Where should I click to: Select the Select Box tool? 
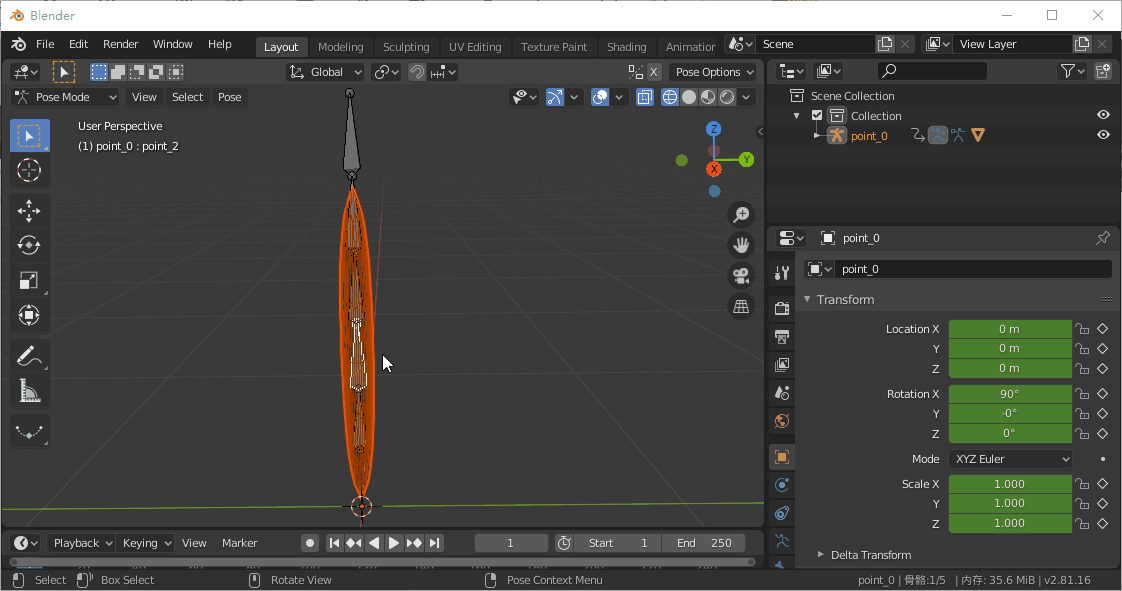coord(29,136)
